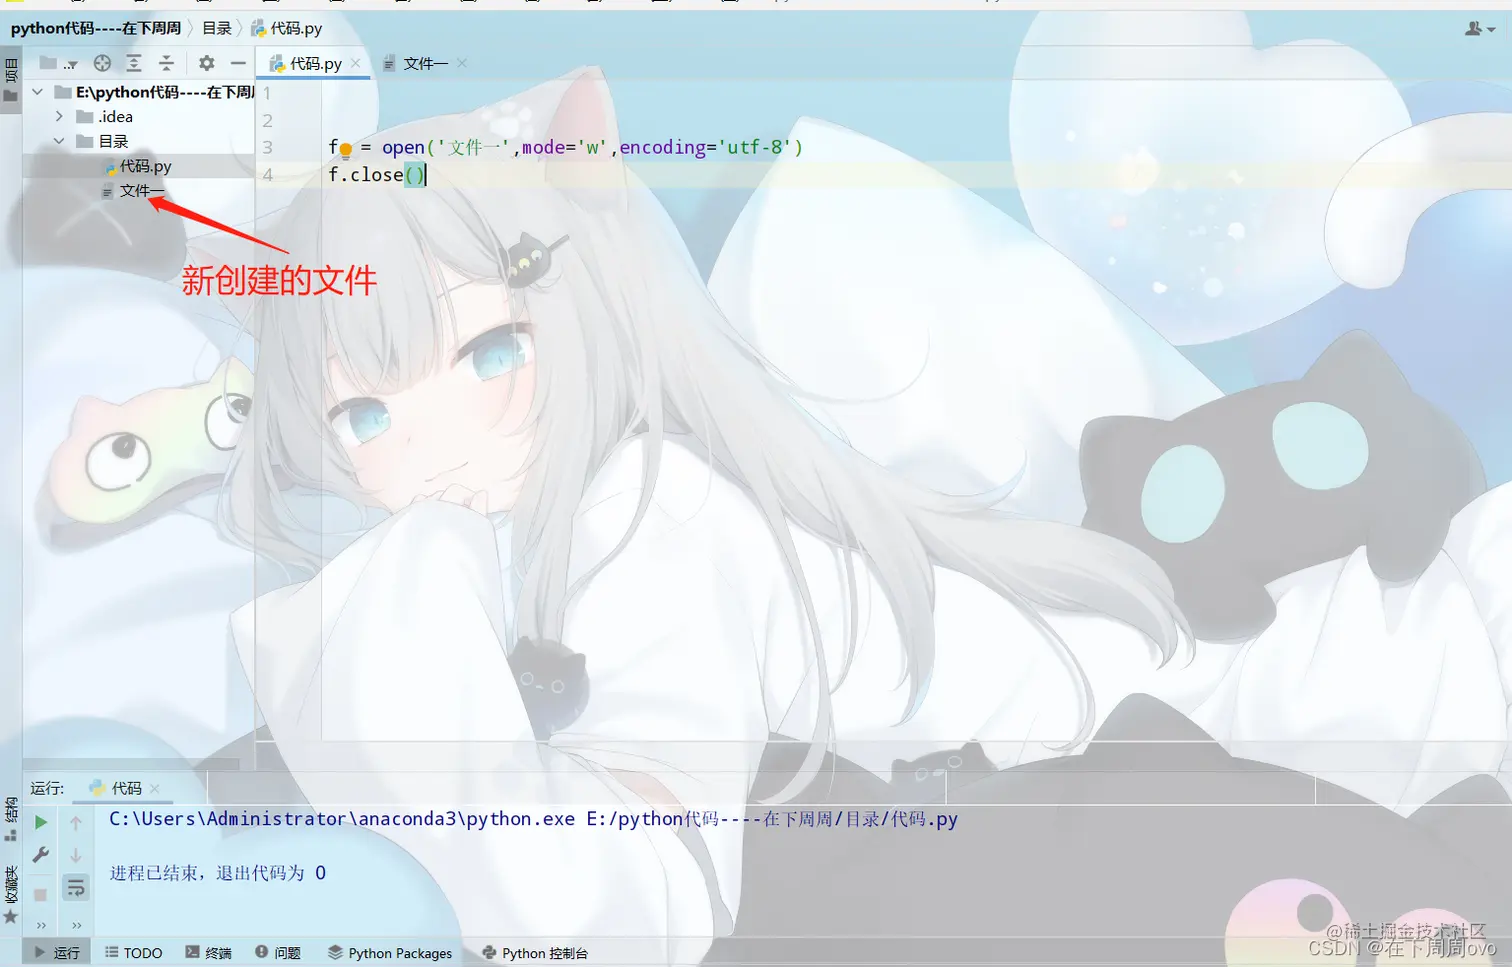Select 文件一 in the project tree
Viewport: 1512px width, 967px height.
pos(133,191)
